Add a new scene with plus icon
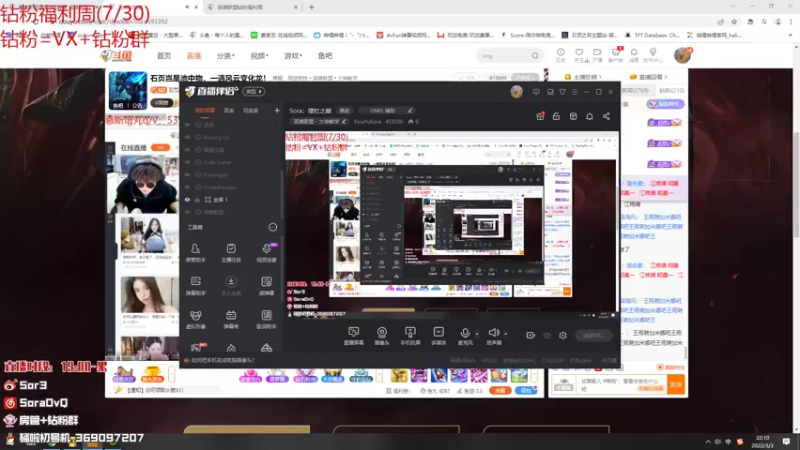The image size is (800, 450). point(277,110)
